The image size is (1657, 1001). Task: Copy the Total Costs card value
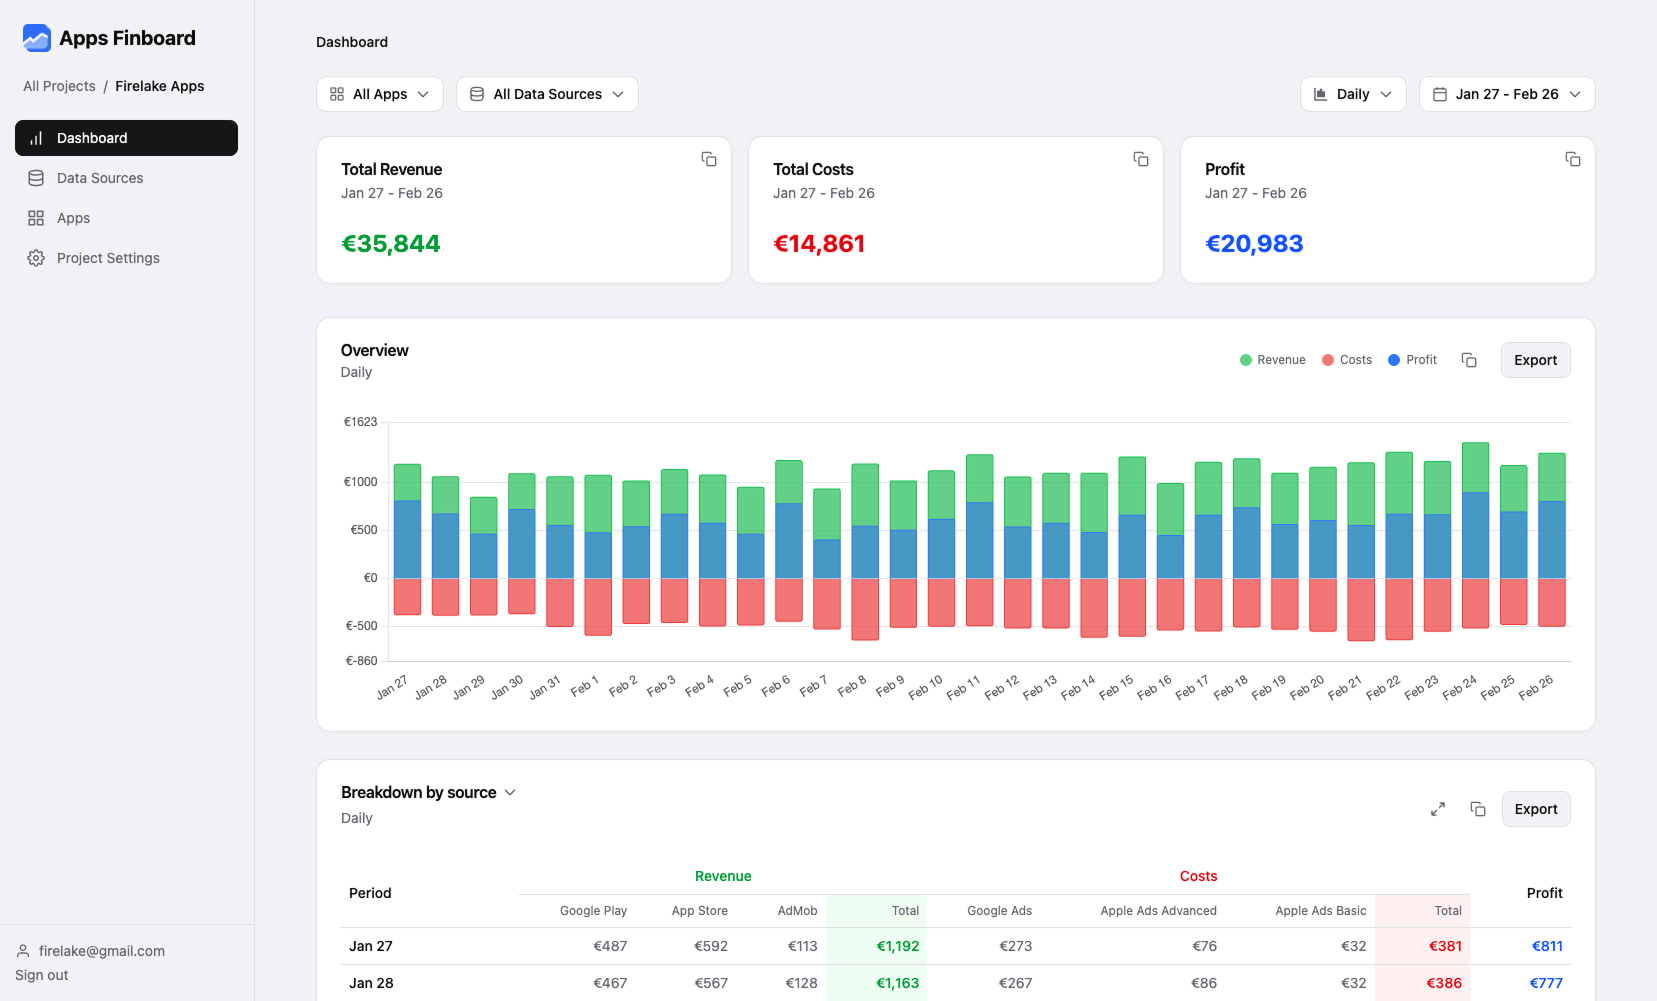[1140, 159]
